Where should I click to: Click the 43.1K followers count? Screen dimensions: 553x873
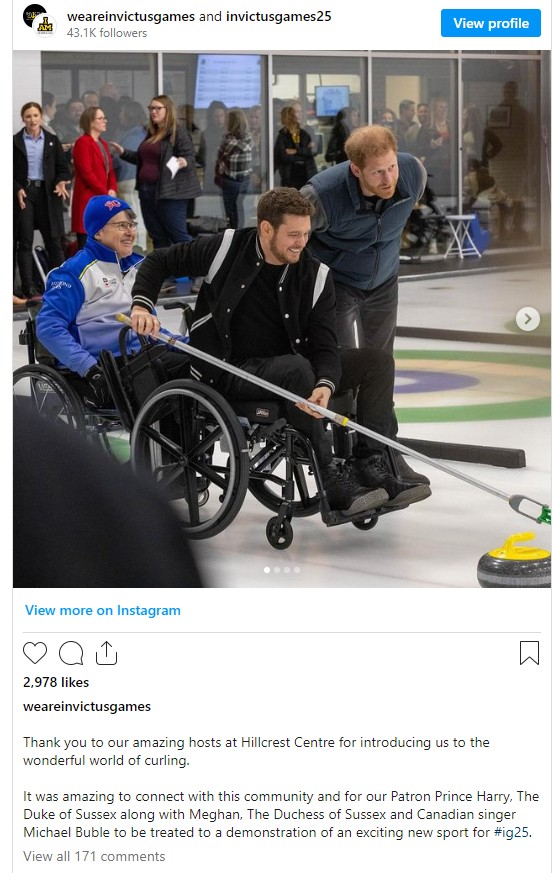[107, 33]
